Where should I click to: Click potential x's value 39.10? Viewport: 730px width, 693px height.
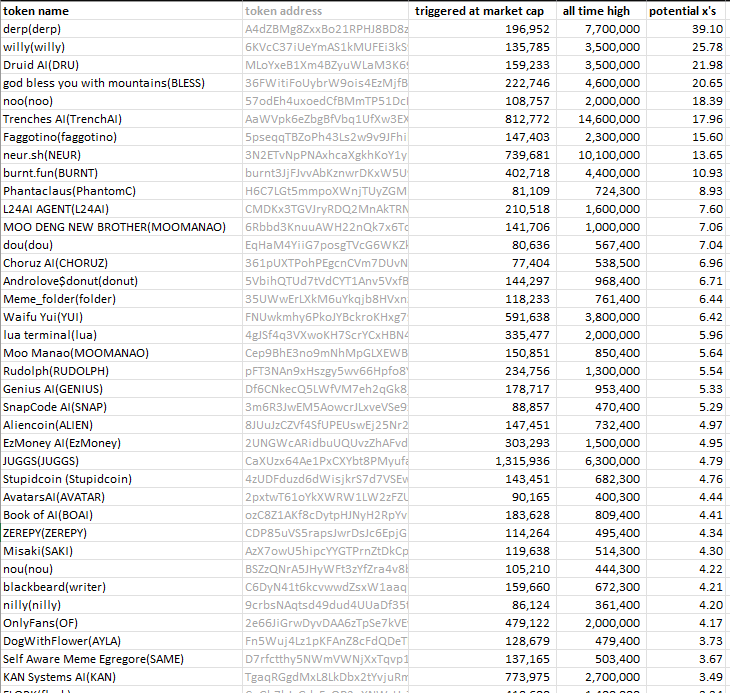(x=686, y=29)
